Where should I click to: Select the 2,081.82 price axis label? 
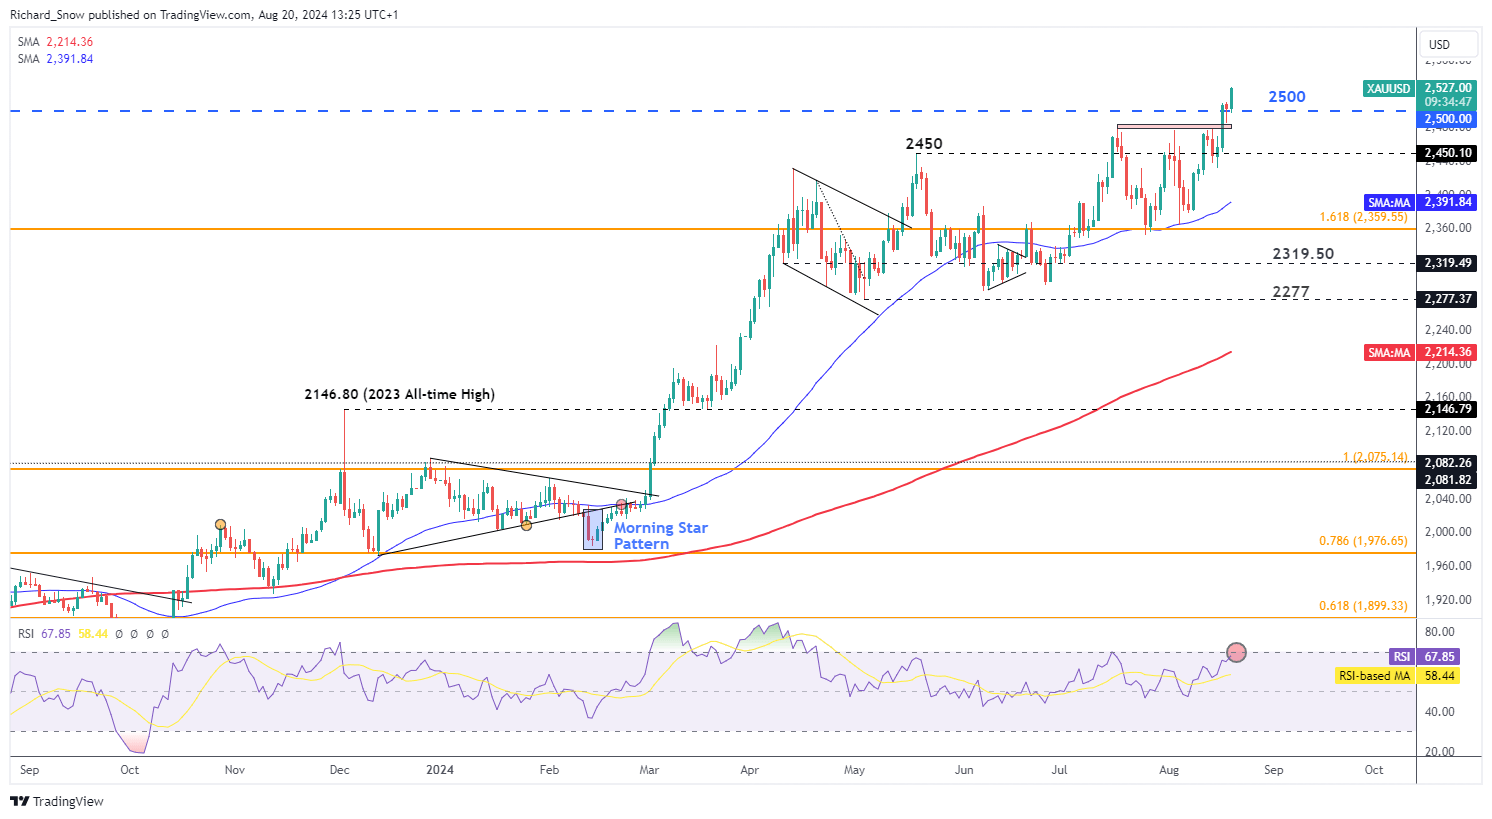[x=1448, y=480]
